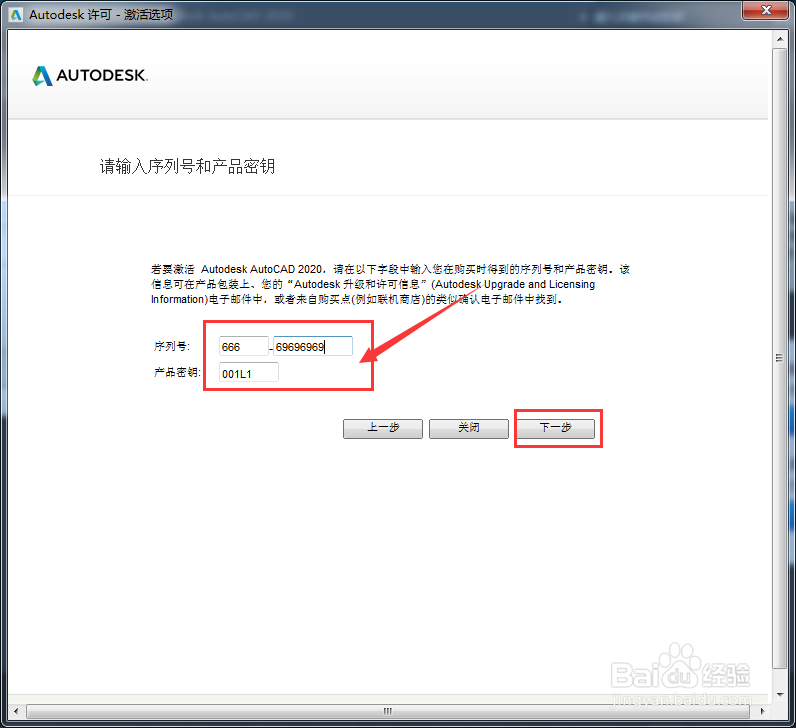The width and height of the screenshot is (796, 728).
Task: Click the Autodesk app icon in title bar
Action: point(16,15)
